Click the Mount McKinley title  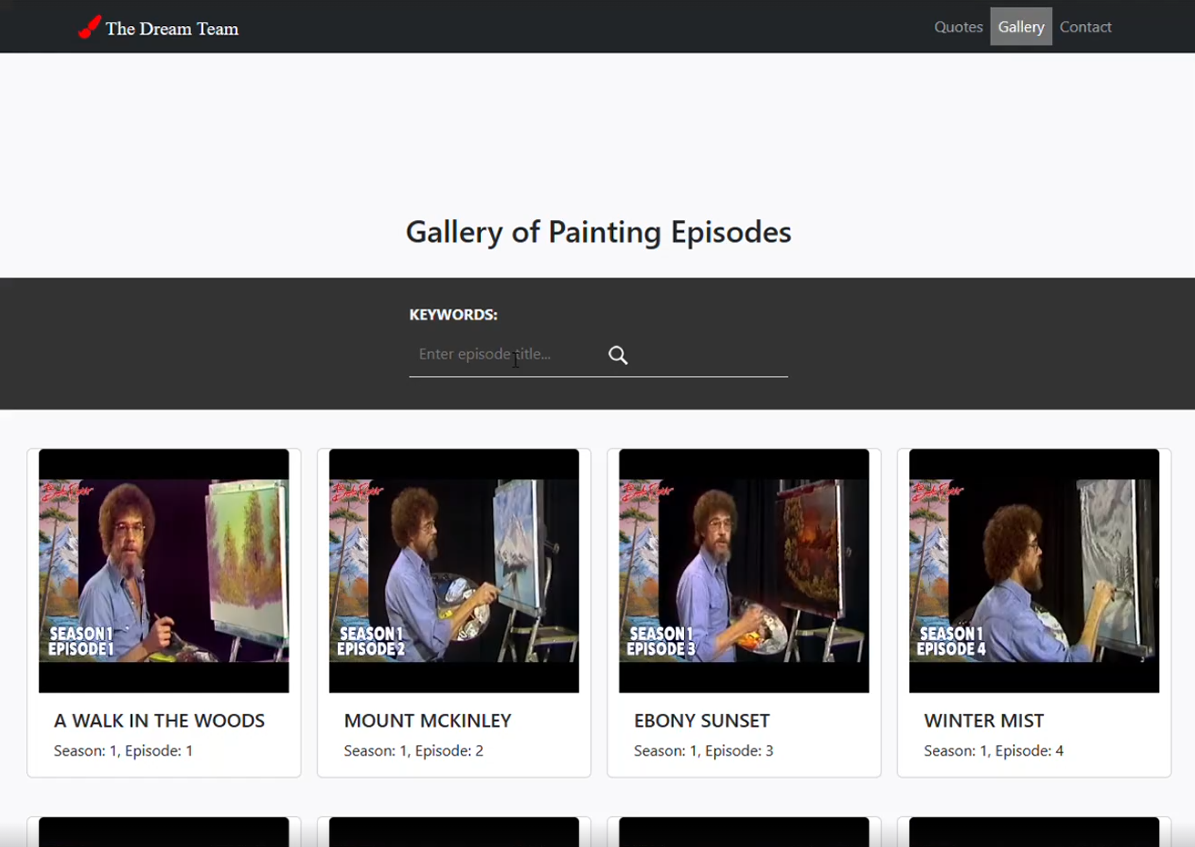[428, 720]
